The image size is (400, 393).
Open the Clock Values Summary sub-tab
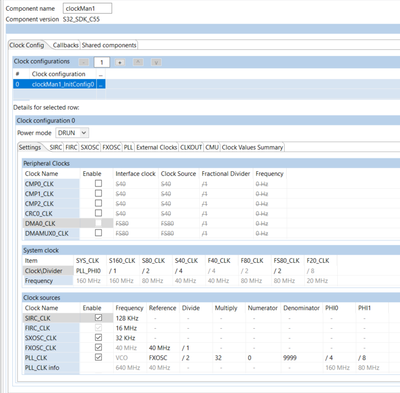pos(252,147)
